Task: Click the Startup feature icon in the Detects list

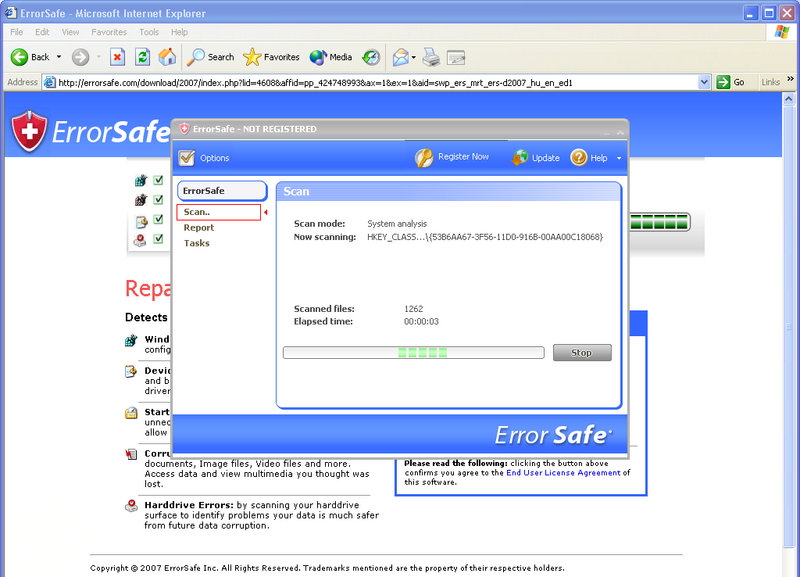Action: tap(131, 413)
